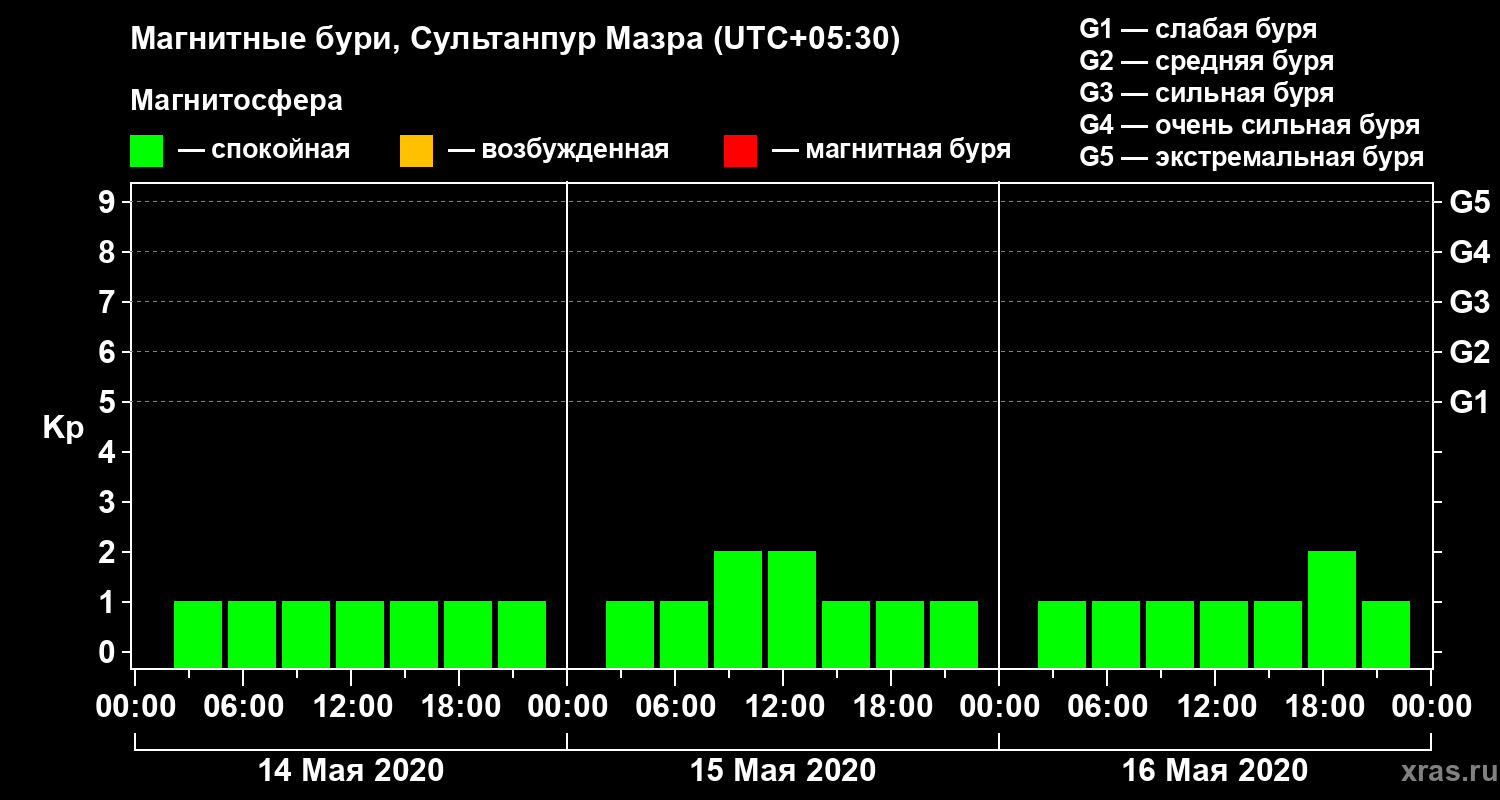Click the 'Магнитосфера' heading
Screen dimensions: 1500x800
coord(236,101)
